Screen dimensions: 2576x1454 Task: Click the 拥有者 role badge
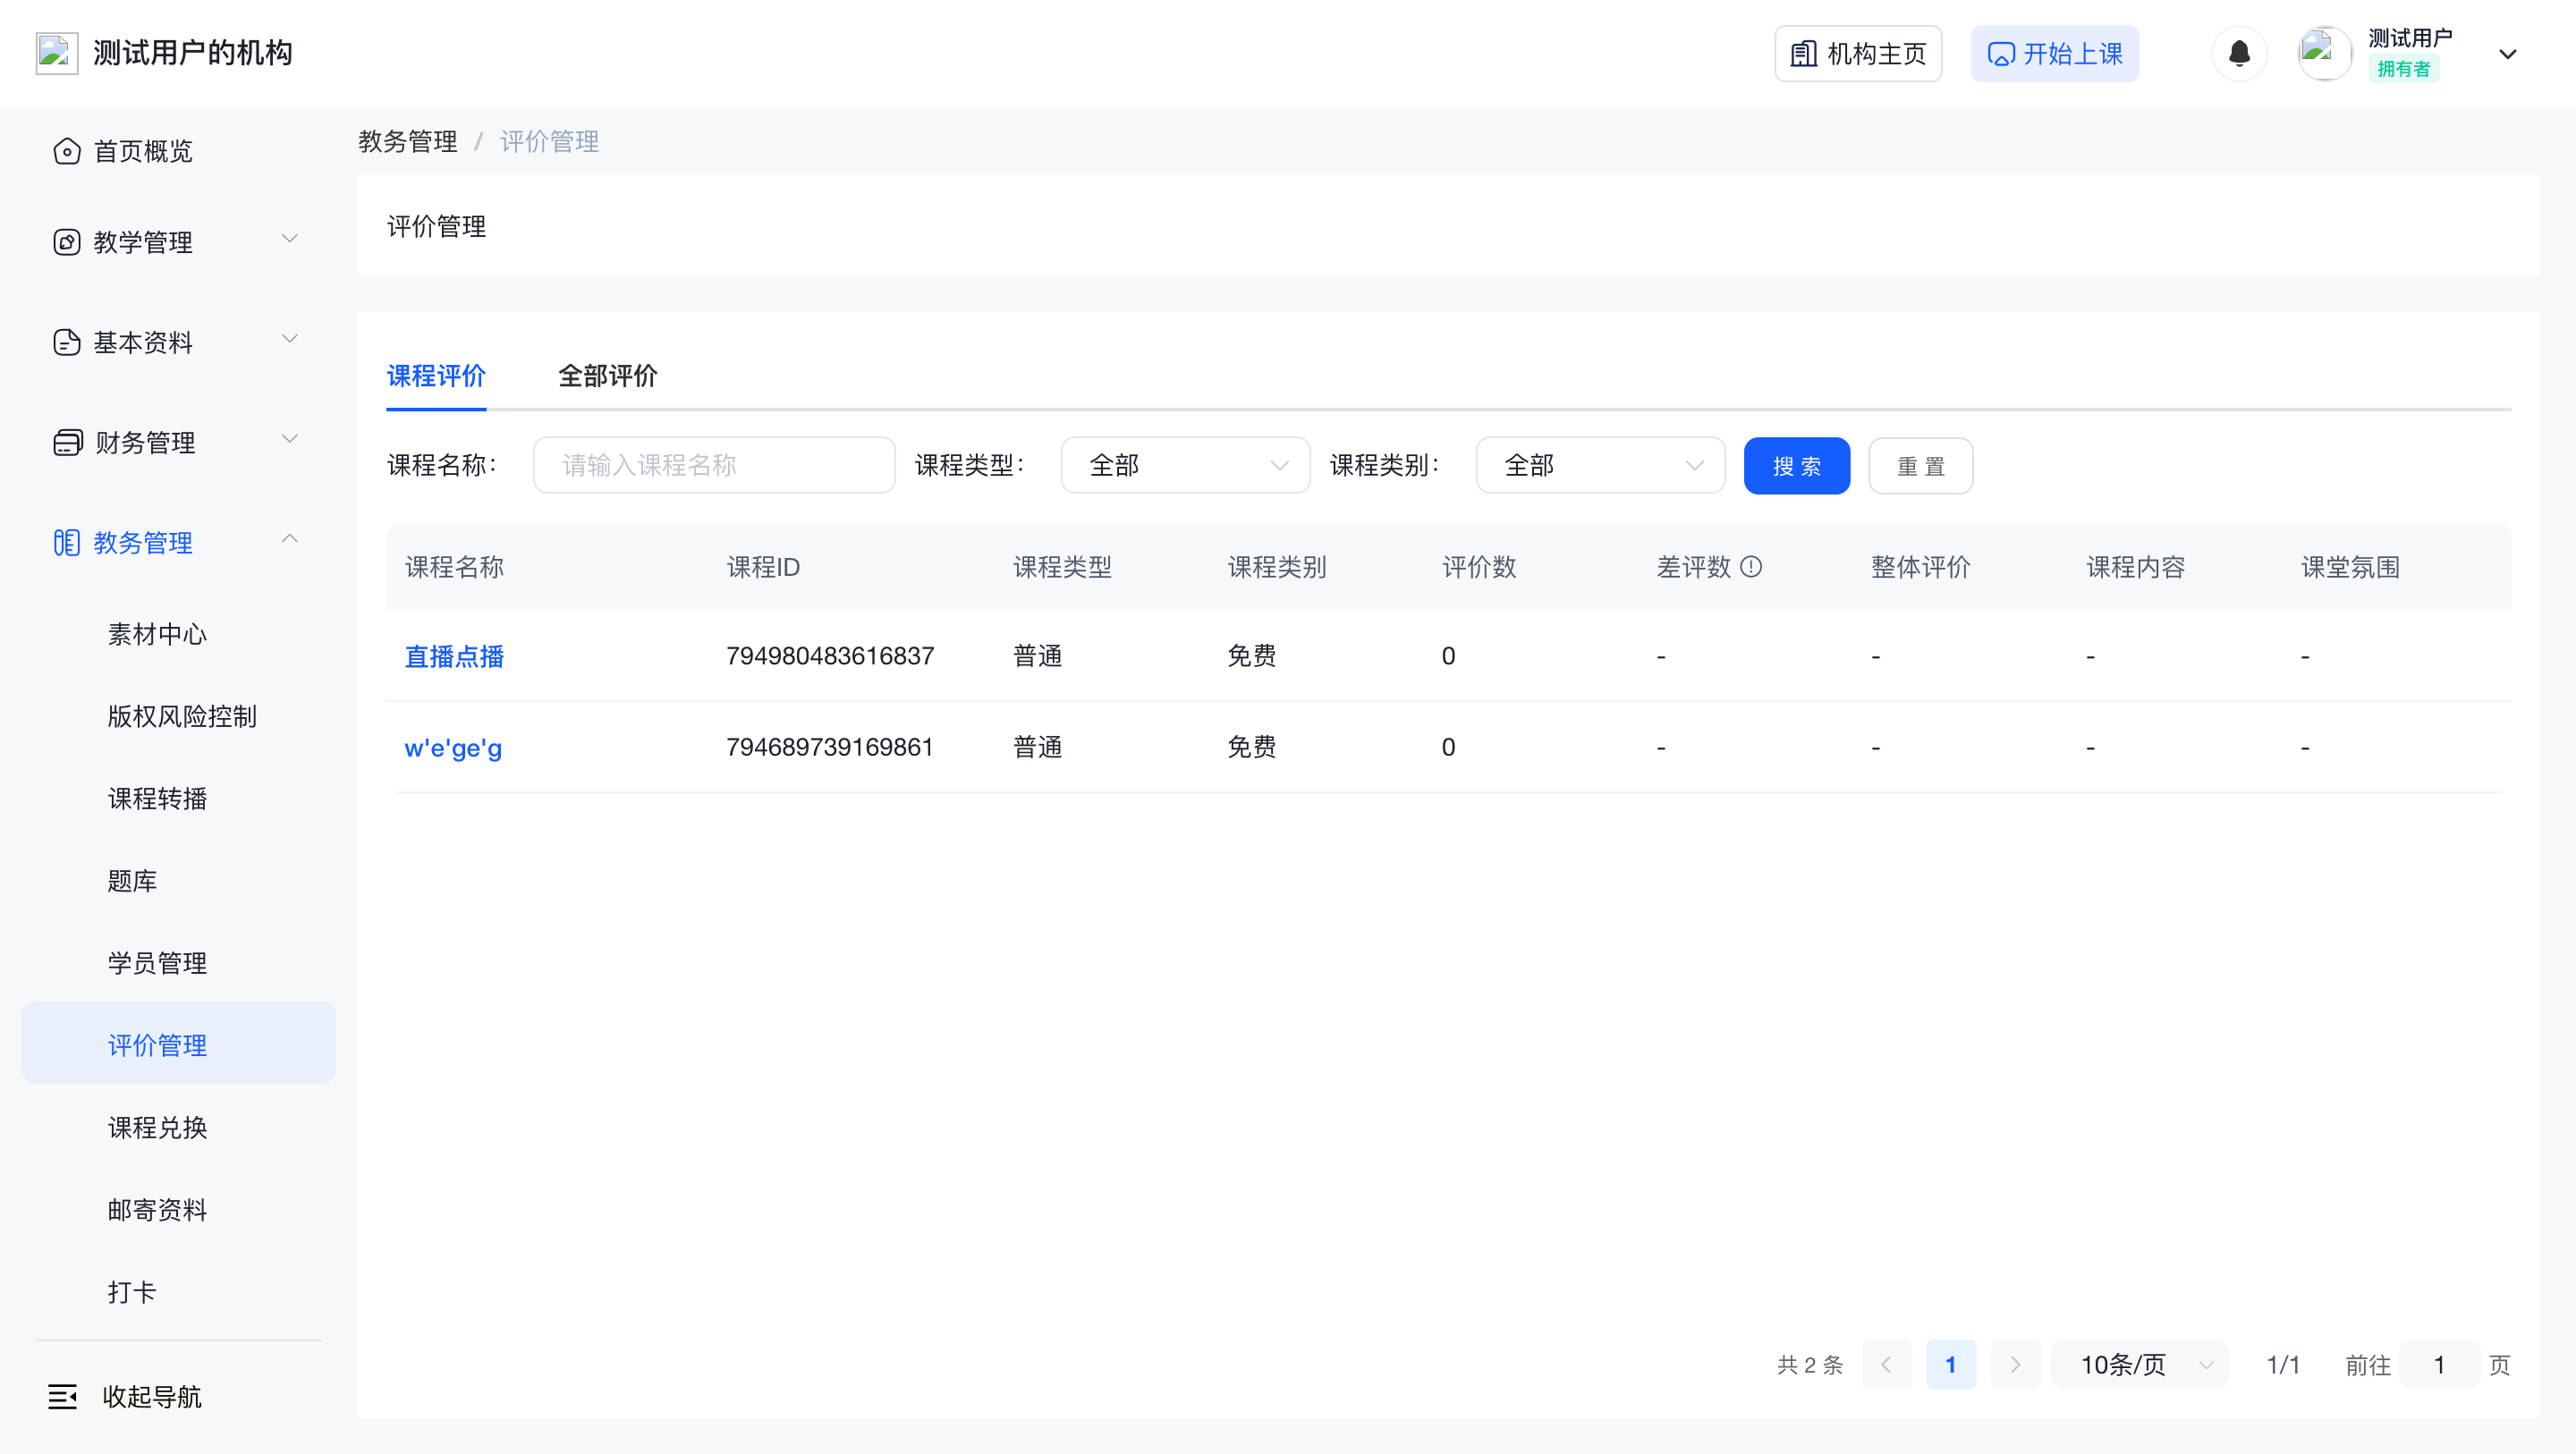click(x=2403, y=69)
